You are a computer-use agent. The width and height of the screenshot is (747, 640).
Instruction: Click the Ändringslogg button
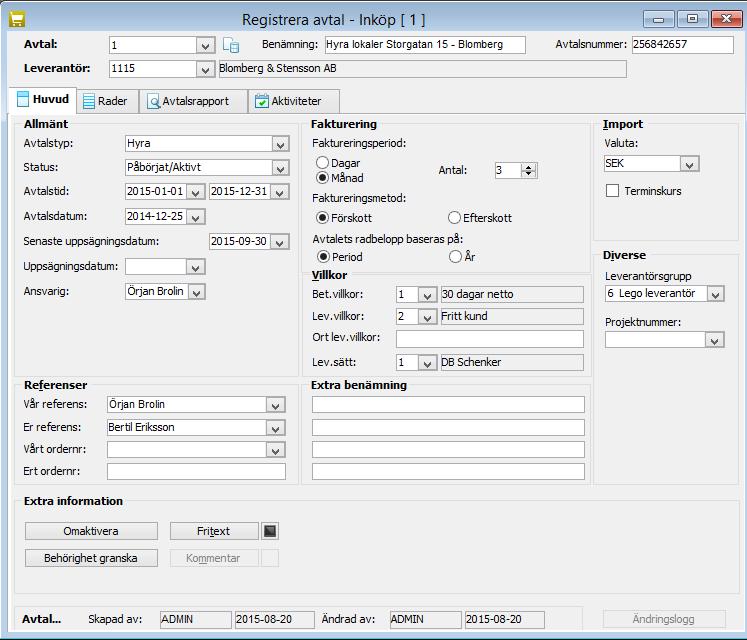tap(664, 619)
